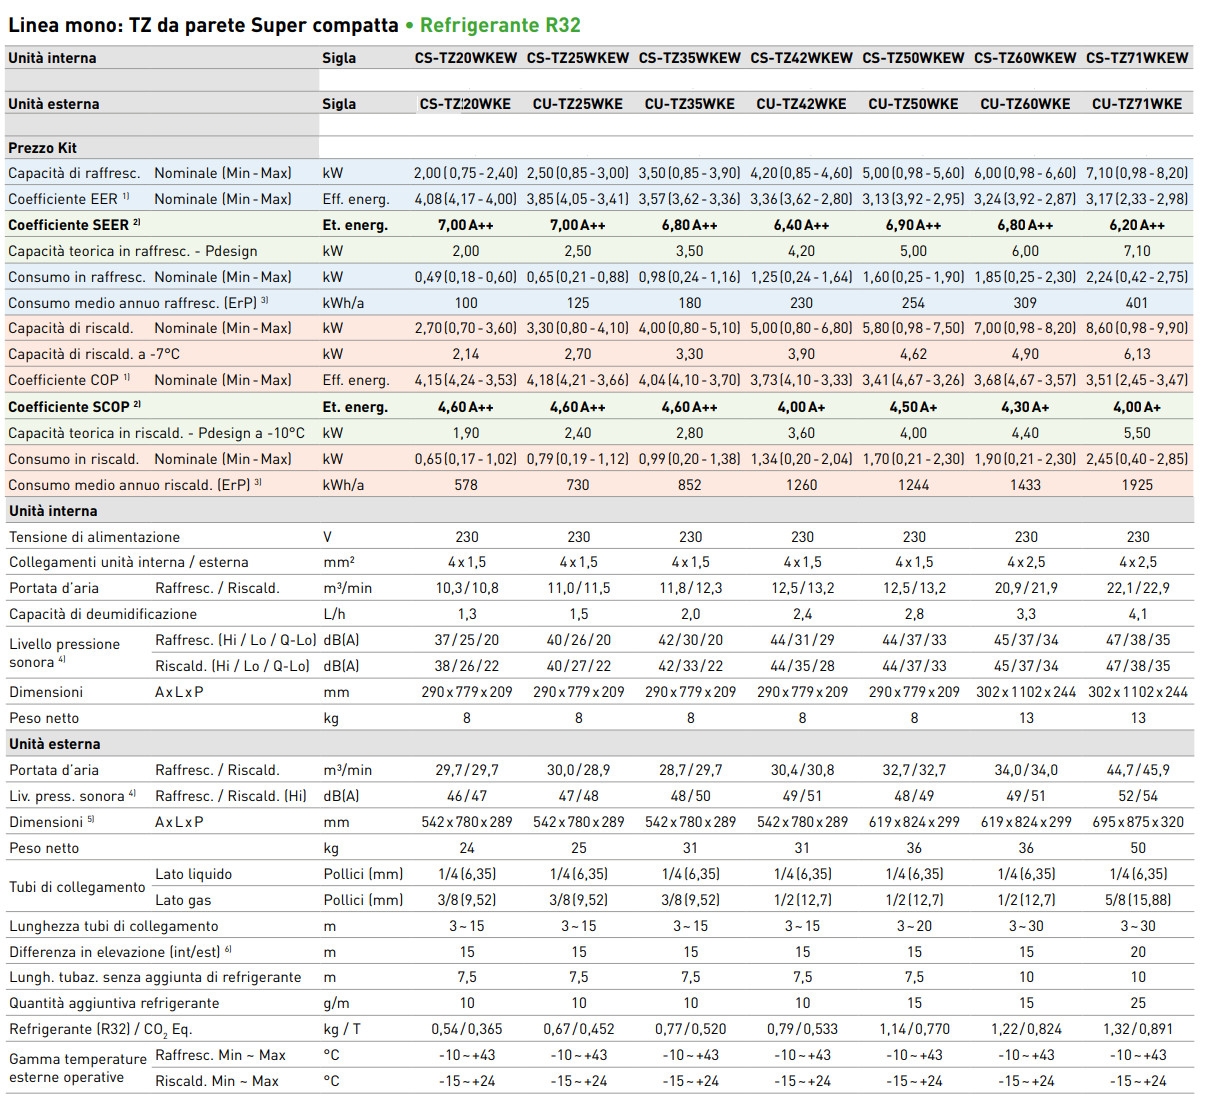
Task: Select the CS-TZ35WKEW column header
Action: coord(690,58)
